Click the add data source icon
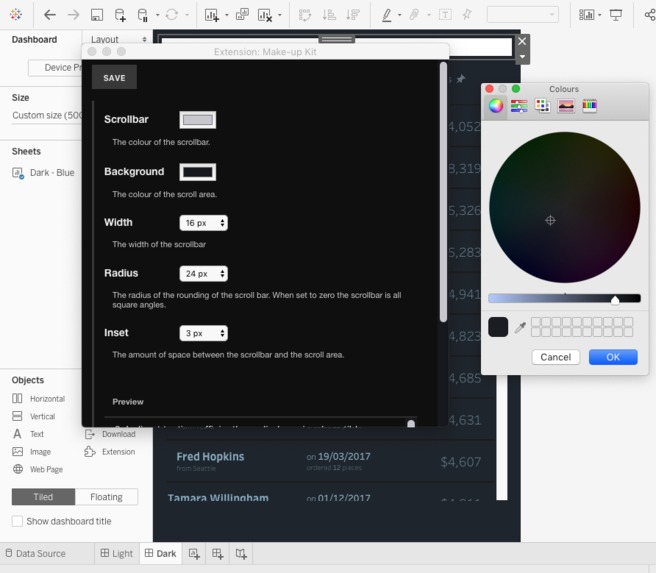The image size is (656, 573). 120,15
